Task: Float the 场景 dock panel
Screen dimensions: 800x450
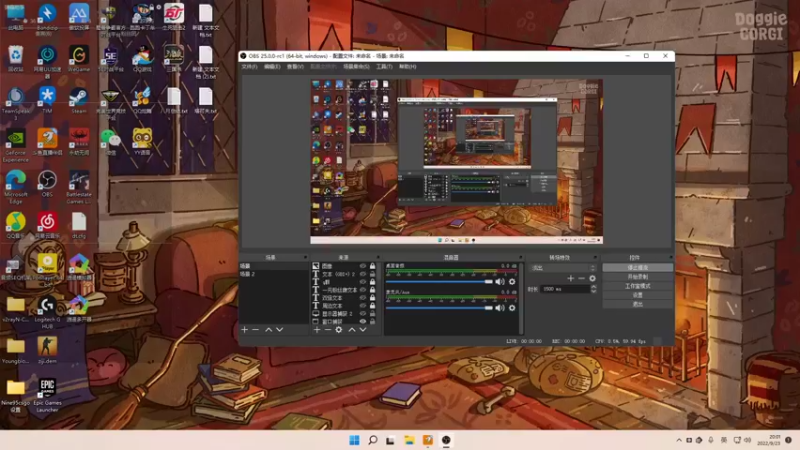Action: [305, 257]
